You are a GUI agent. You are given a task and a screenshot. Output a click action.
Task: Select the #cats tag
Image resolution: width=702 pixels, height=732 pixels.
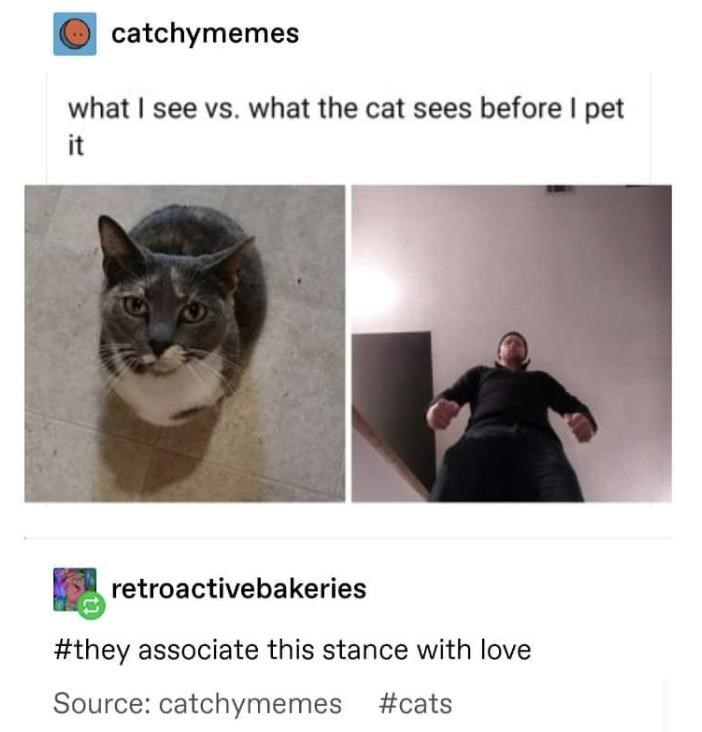[x=415, y=704]
